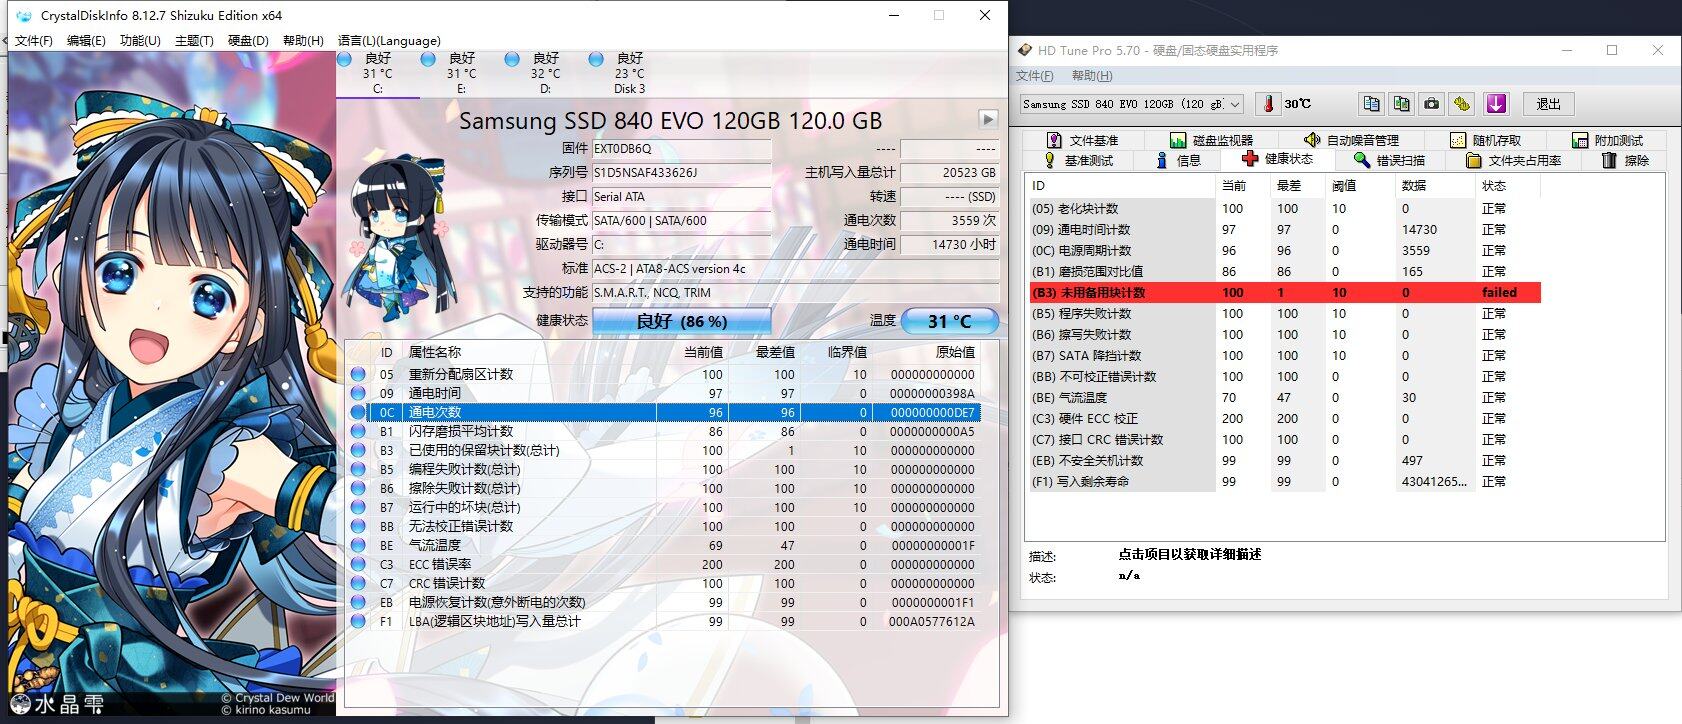Open the 帮助(H) menu in HD Tune

tap(1092, 76)
